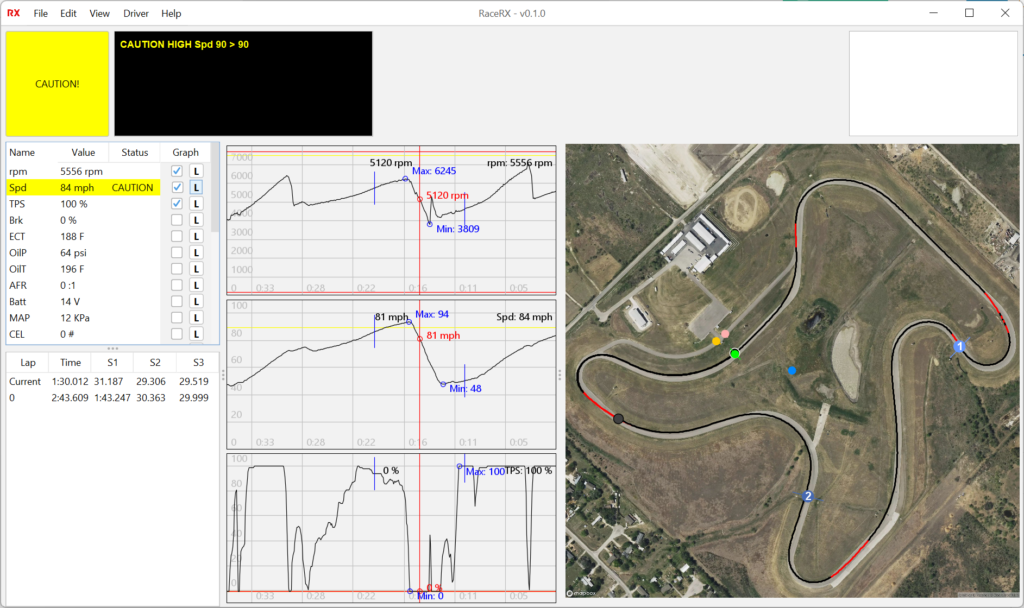Click the pink dot marker on map
Viewport: 1024px width, 608px height.
(x=725, y=334)
